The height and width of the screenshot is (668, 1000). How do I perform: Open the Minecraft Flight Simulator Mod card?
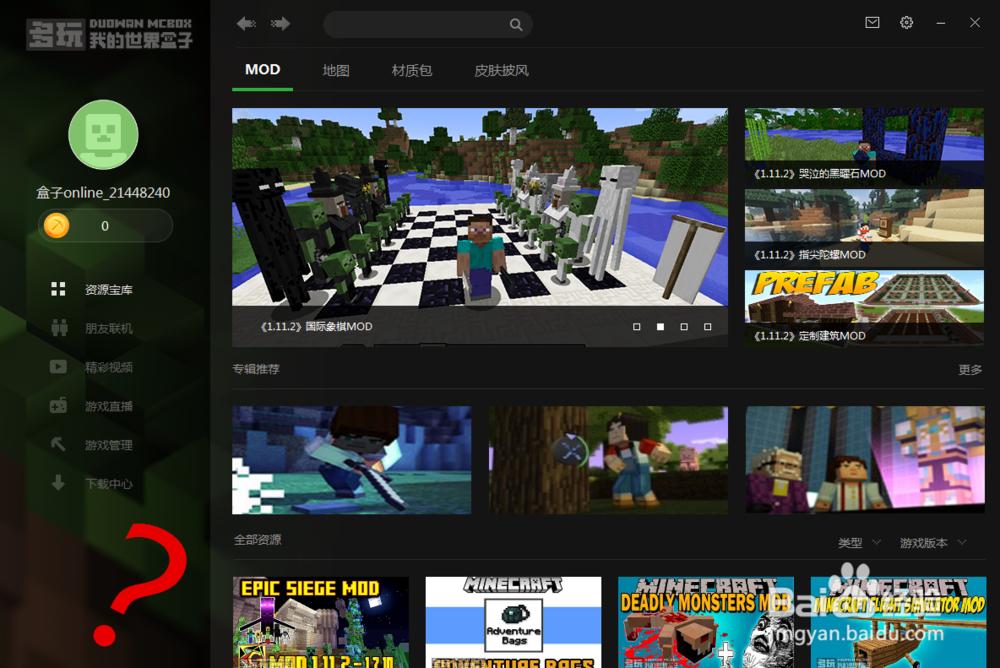899,622
